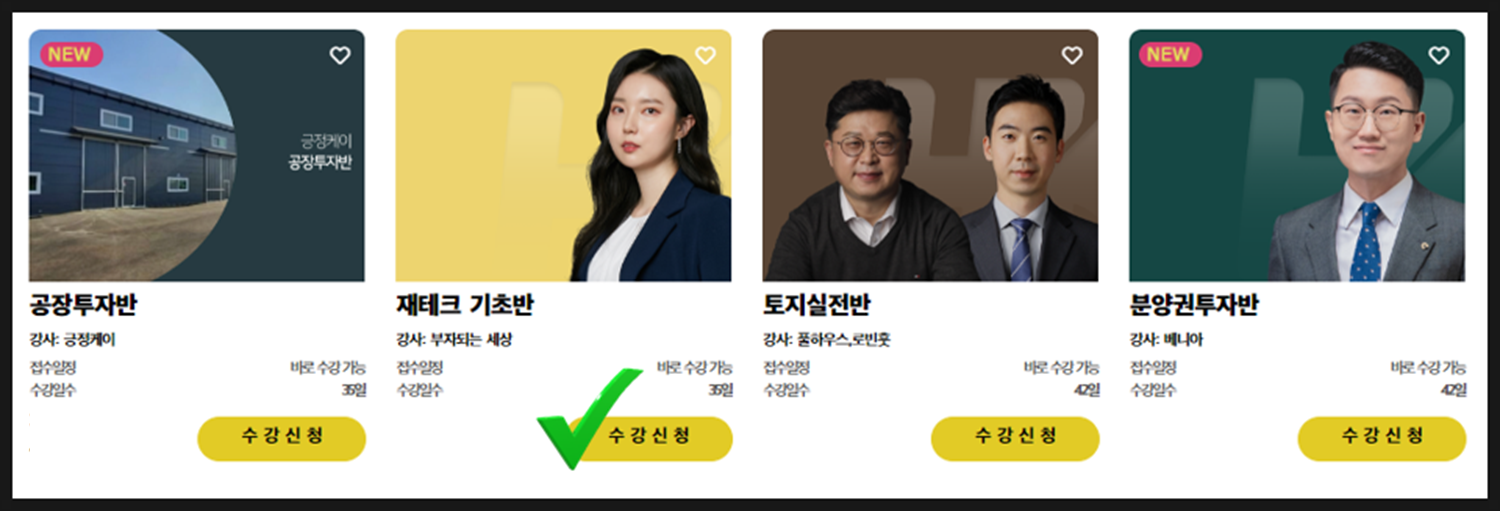Open the 공장투자반 course title

point(83,306)
